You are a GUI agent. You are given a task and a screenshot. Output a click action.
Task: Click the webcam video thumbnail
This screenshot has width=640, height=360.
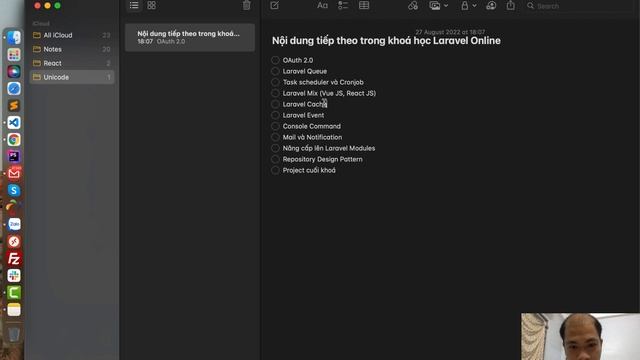(580, 336)
